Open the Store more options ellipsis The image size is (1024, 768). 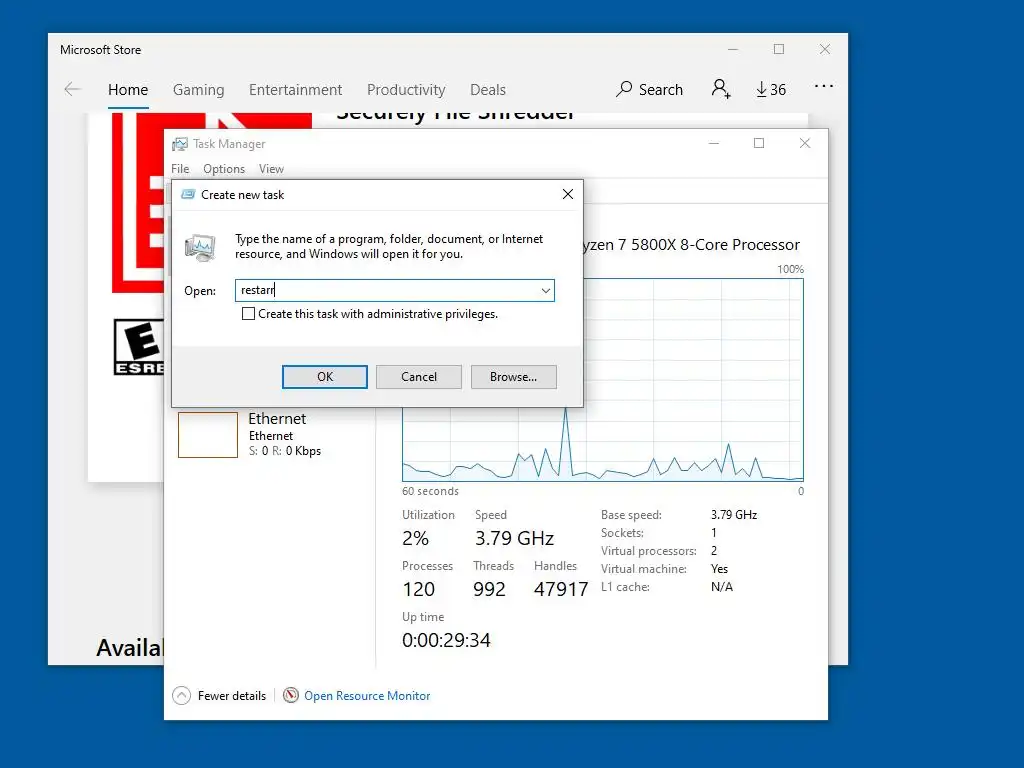(x=824, y=86)
